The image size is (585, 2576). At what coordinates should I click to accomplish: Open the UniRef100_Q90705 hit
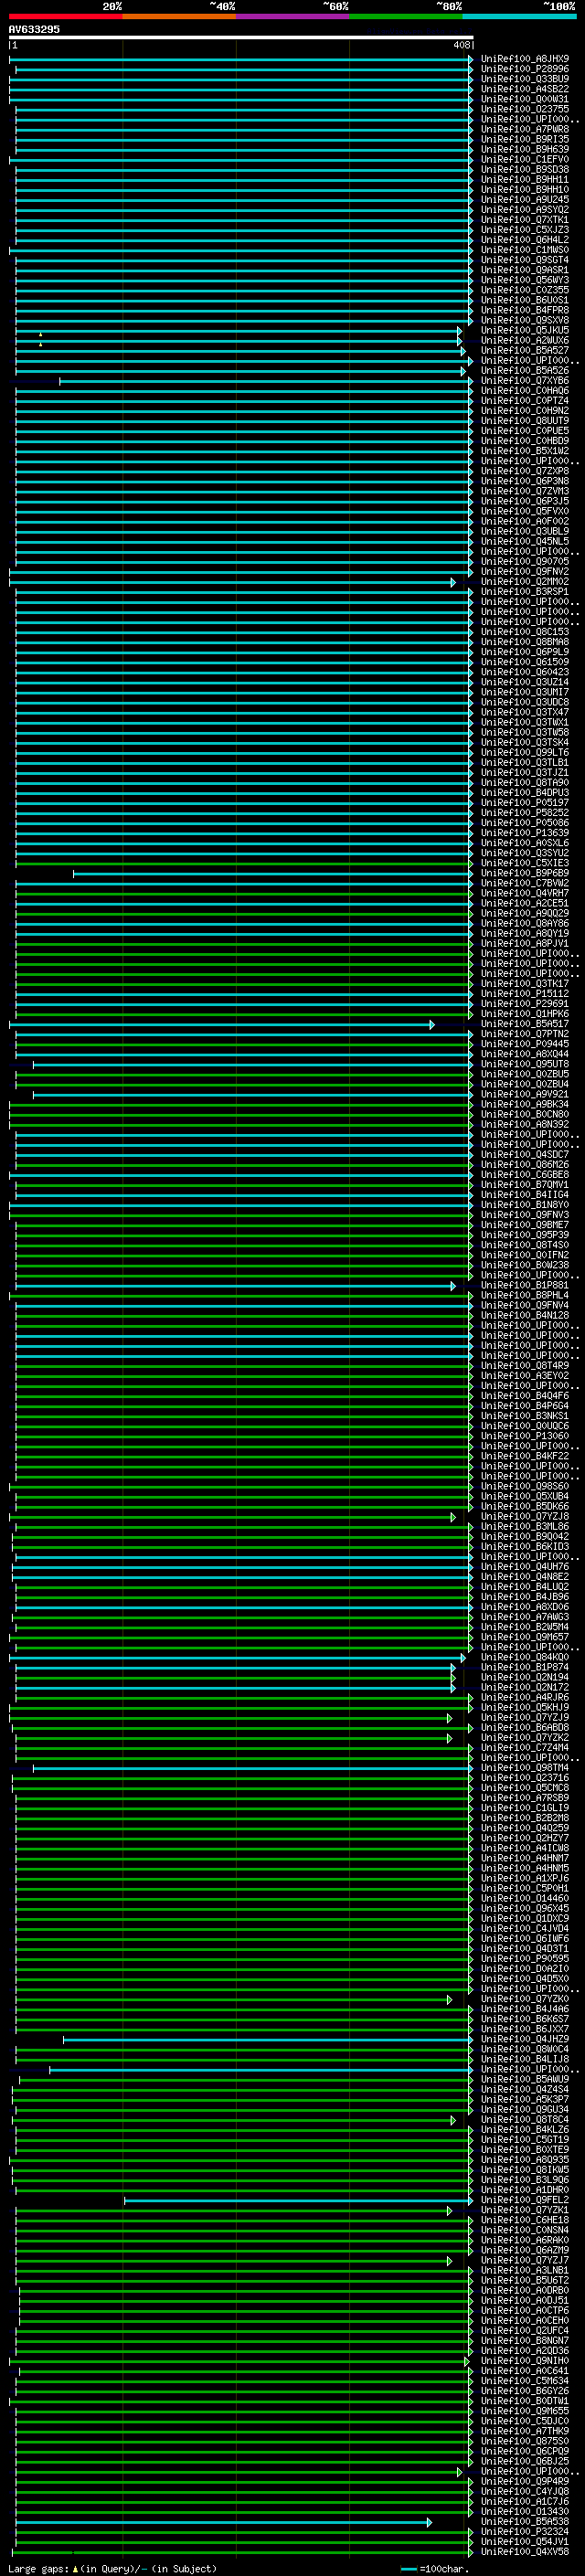pos(525,562)
